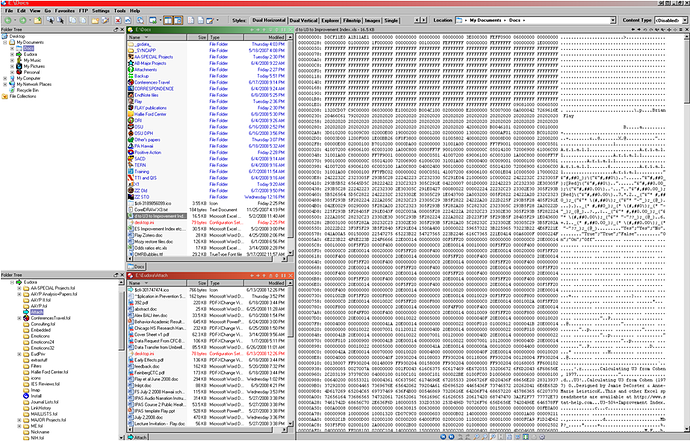Click the green Forward arrow toolbar icon

[x=23, y=20]
